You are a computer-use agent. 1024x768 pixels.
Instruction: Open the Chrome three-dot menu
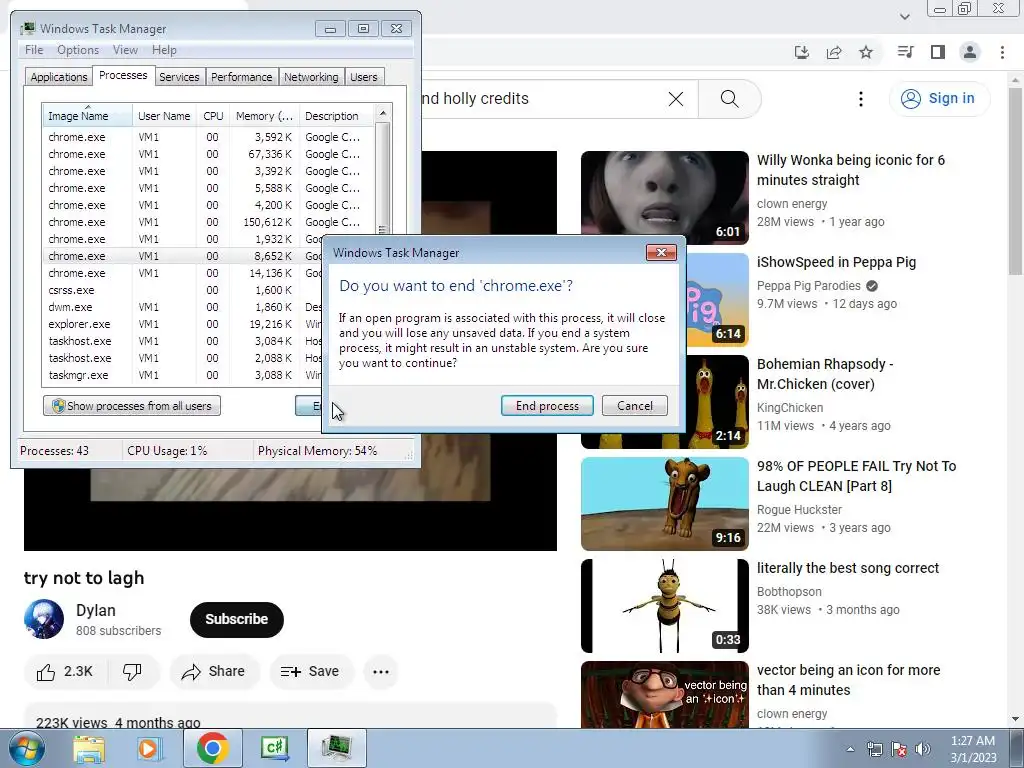[x=1002, y=52]
